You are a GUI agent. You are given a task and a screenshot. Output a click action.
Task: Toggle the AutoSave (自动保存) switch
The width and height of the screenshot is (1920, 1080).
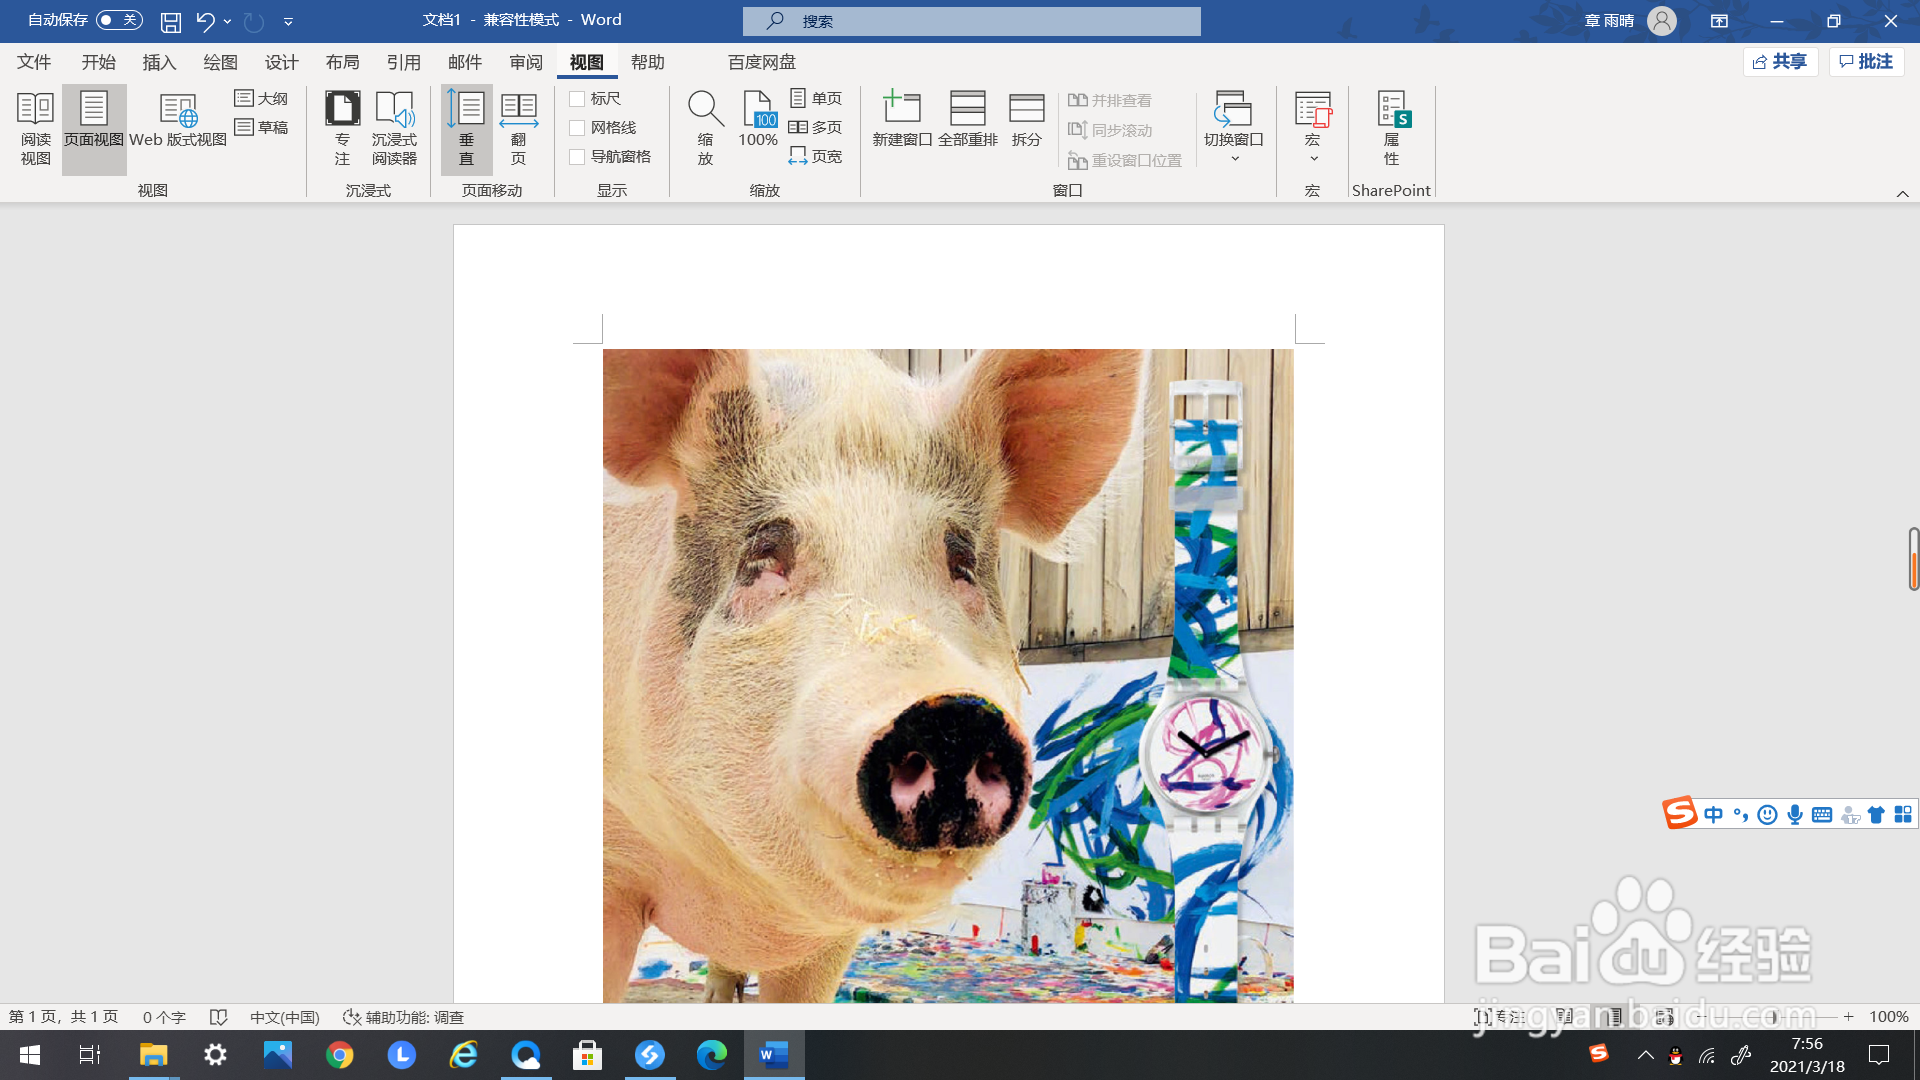pyautogui.click(x=119, y=20)
